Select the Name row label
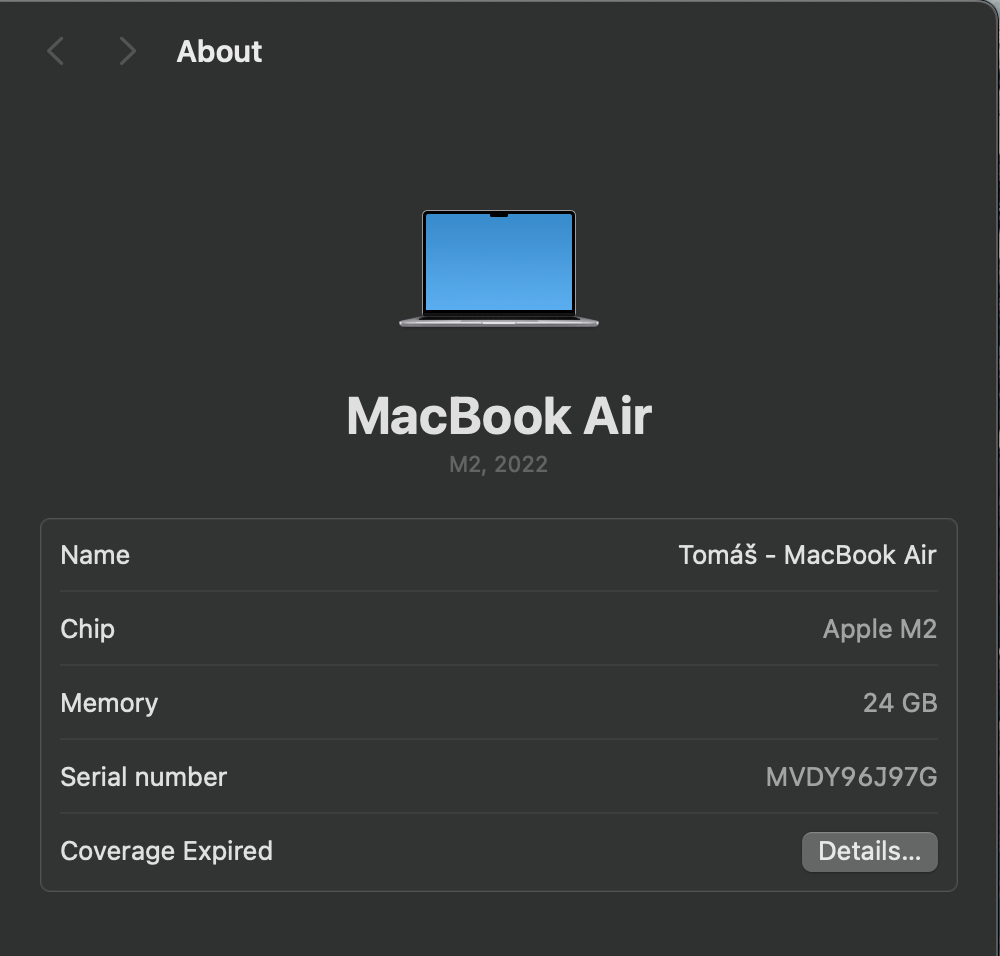This screenshot has height=956, width=1000. coord(95,555)
